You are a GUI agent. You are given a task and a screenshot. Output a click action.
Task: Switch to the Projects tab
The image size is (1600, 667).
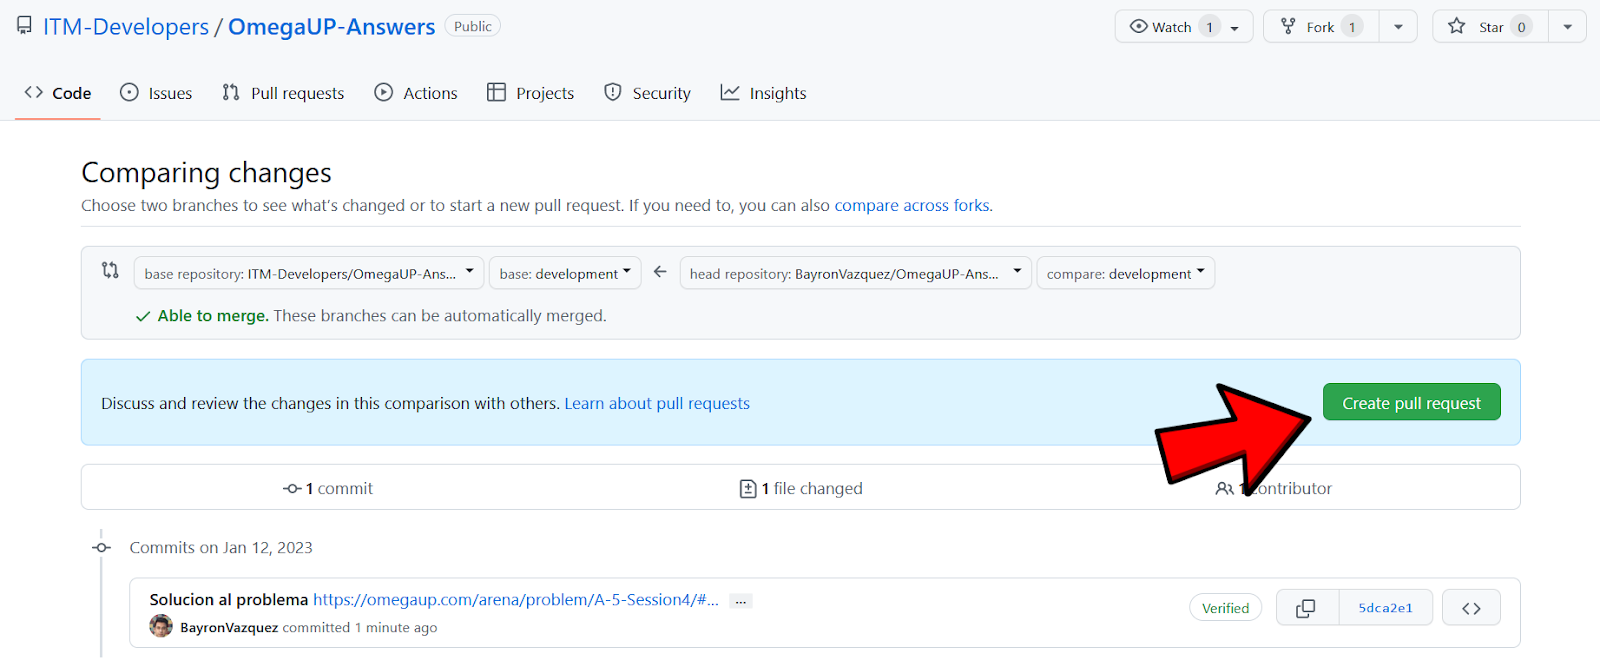pos(531,93)
